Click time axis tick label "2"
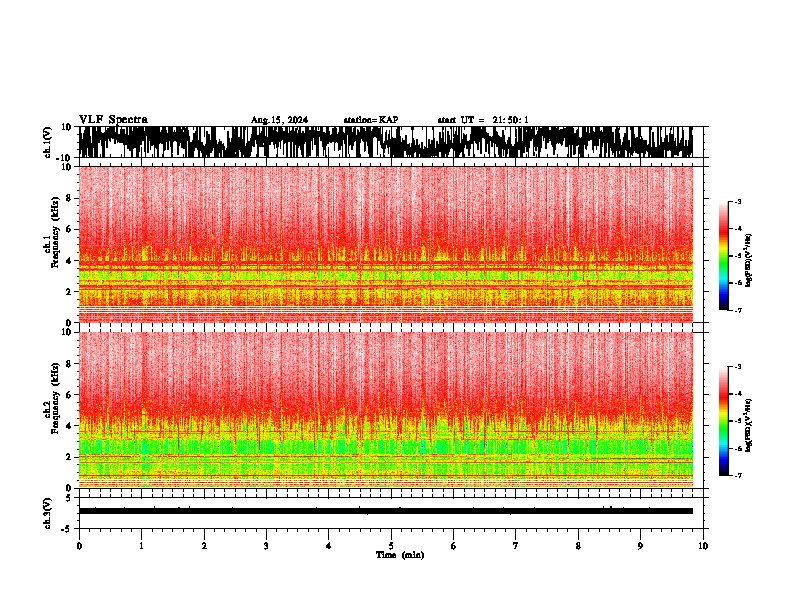 pos(204,546)
